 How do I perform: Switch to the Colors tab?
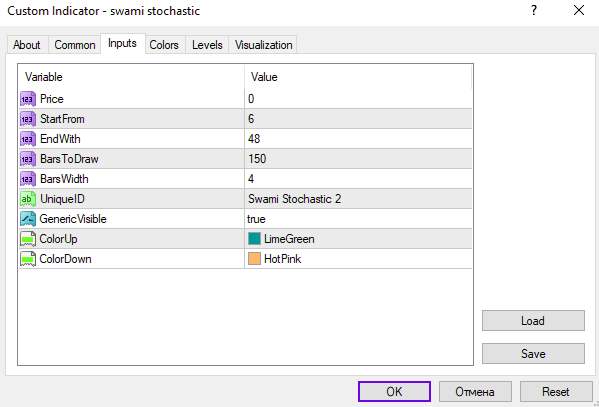[x=164, y=45]
